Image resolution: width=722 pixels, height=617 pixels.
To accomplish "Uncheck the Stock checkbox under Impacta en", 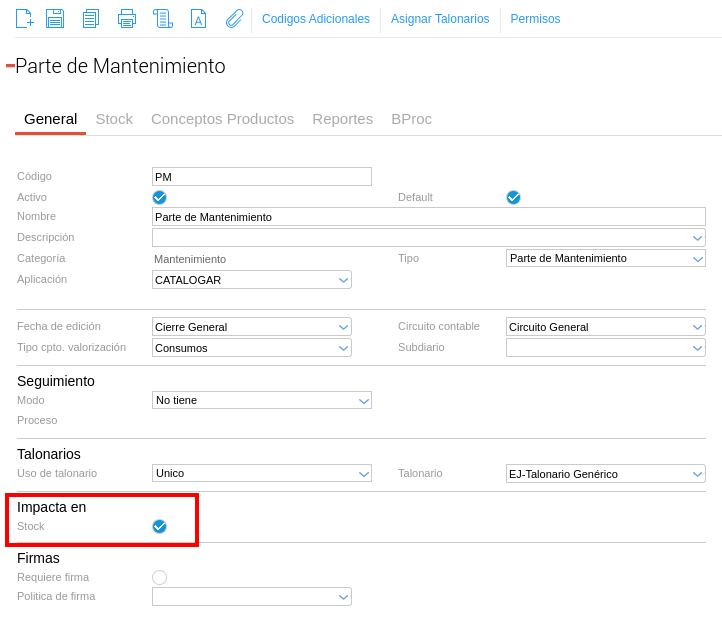I will [159, 526].
